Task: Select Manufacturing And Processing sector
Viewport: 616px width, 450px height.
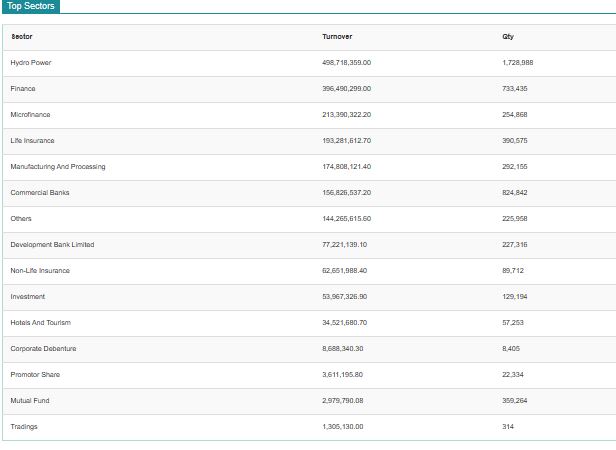Action: tap(58, 167)
